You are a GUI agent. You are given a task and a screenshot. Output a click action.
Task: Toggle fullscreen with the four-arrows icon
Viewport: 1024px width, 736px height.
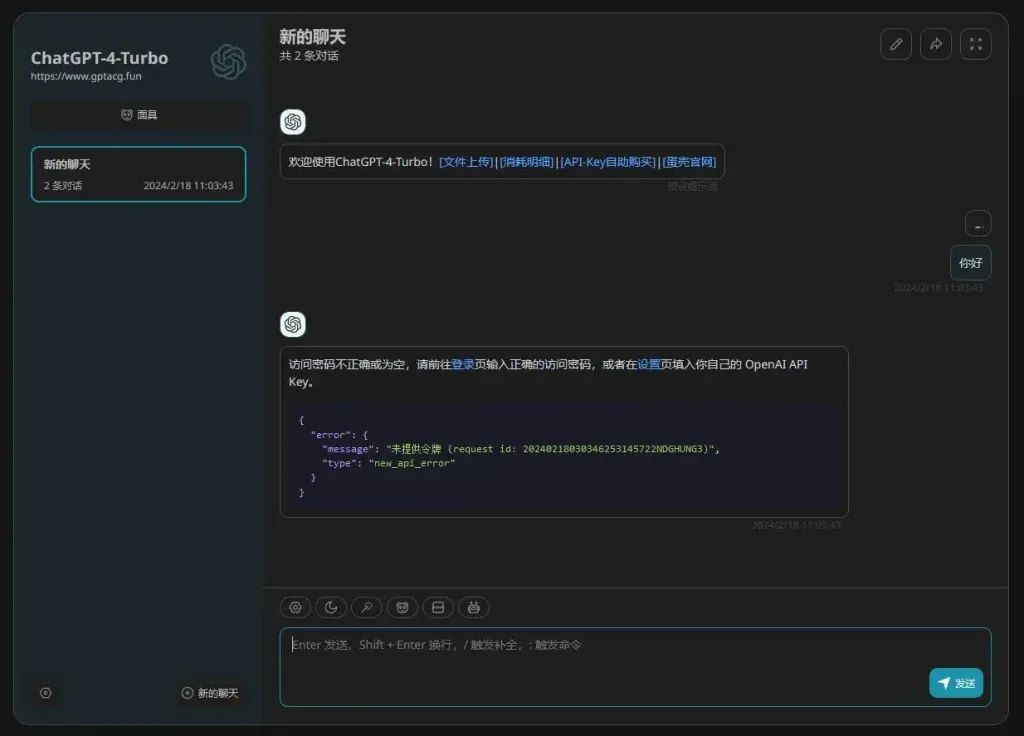pyautogui.click(x=975, y=44)
